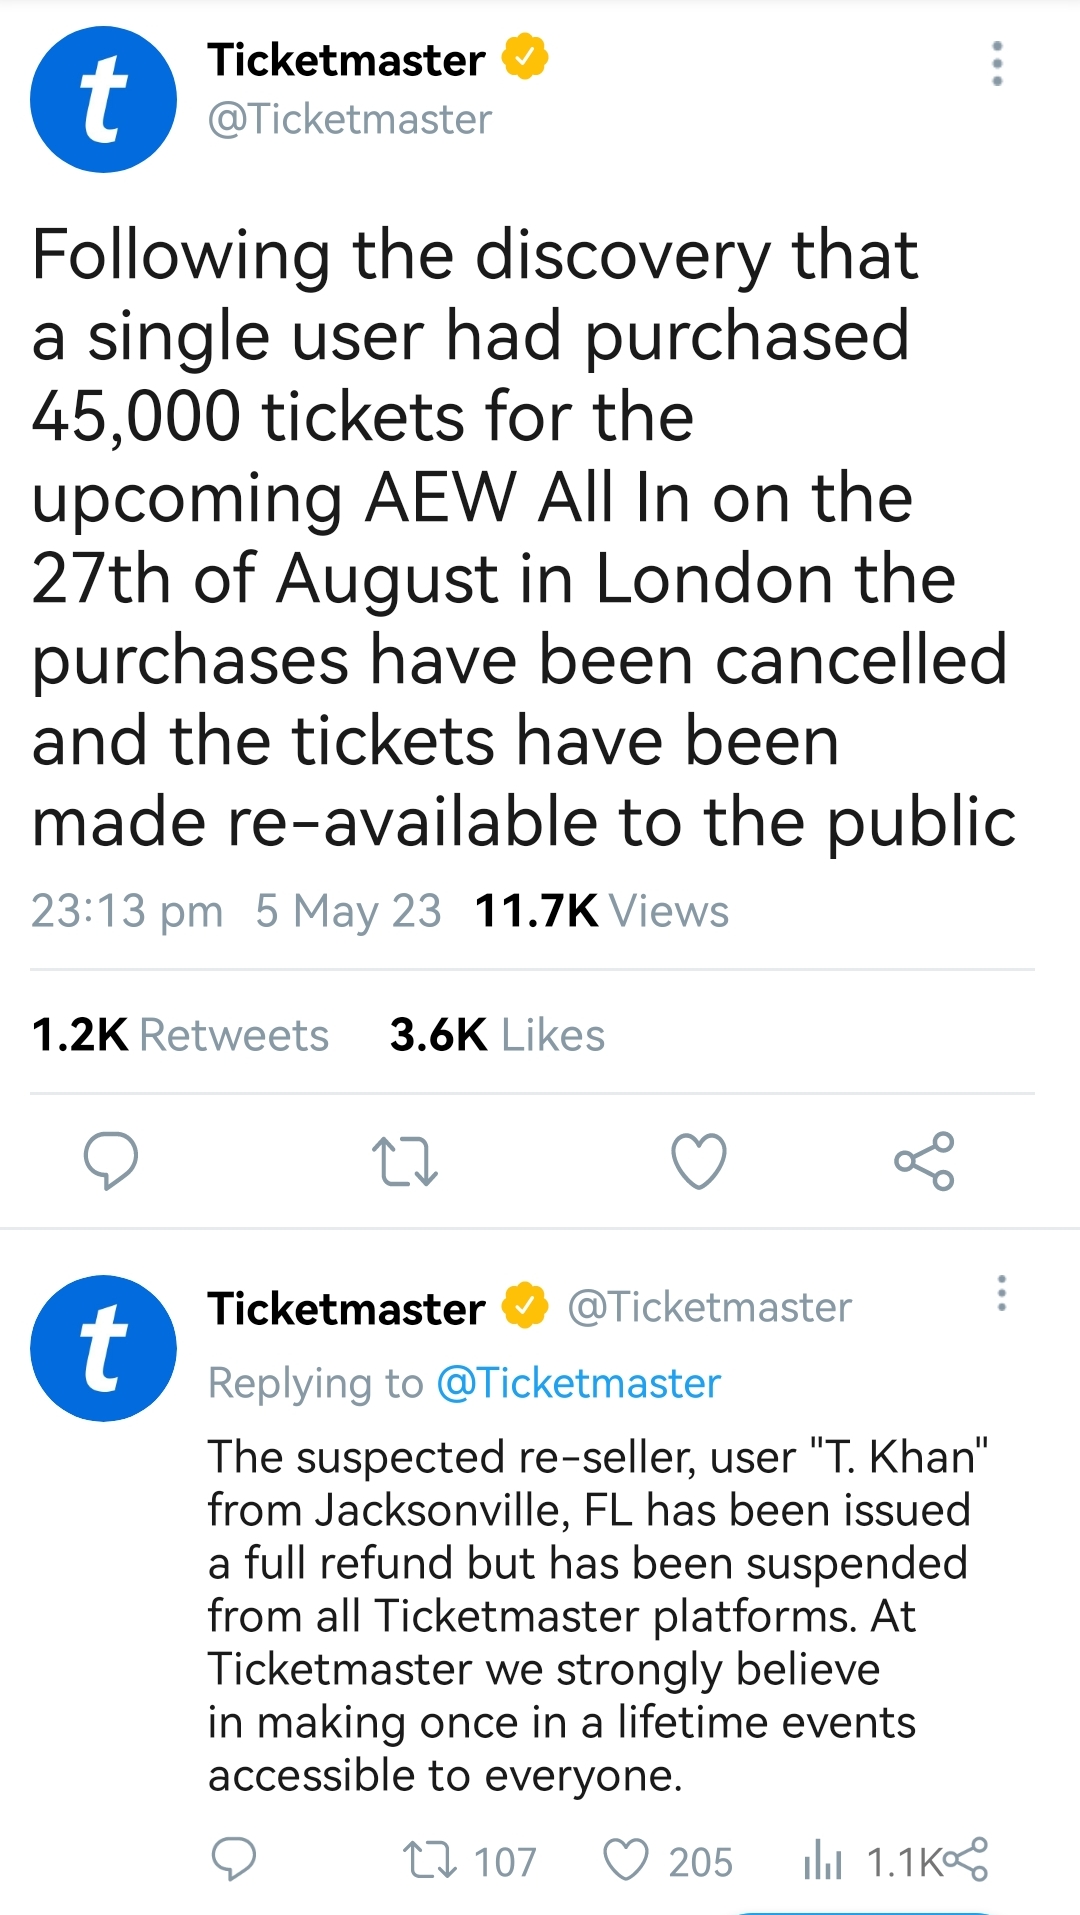Screen dimensions: 1080x1915
Task: Share the reply tweet
Action: pos(966,1859)
